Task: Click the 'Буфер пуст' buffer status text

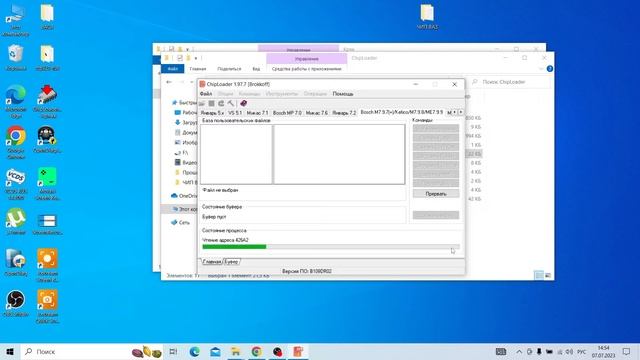Action: (x=214, y=217)
